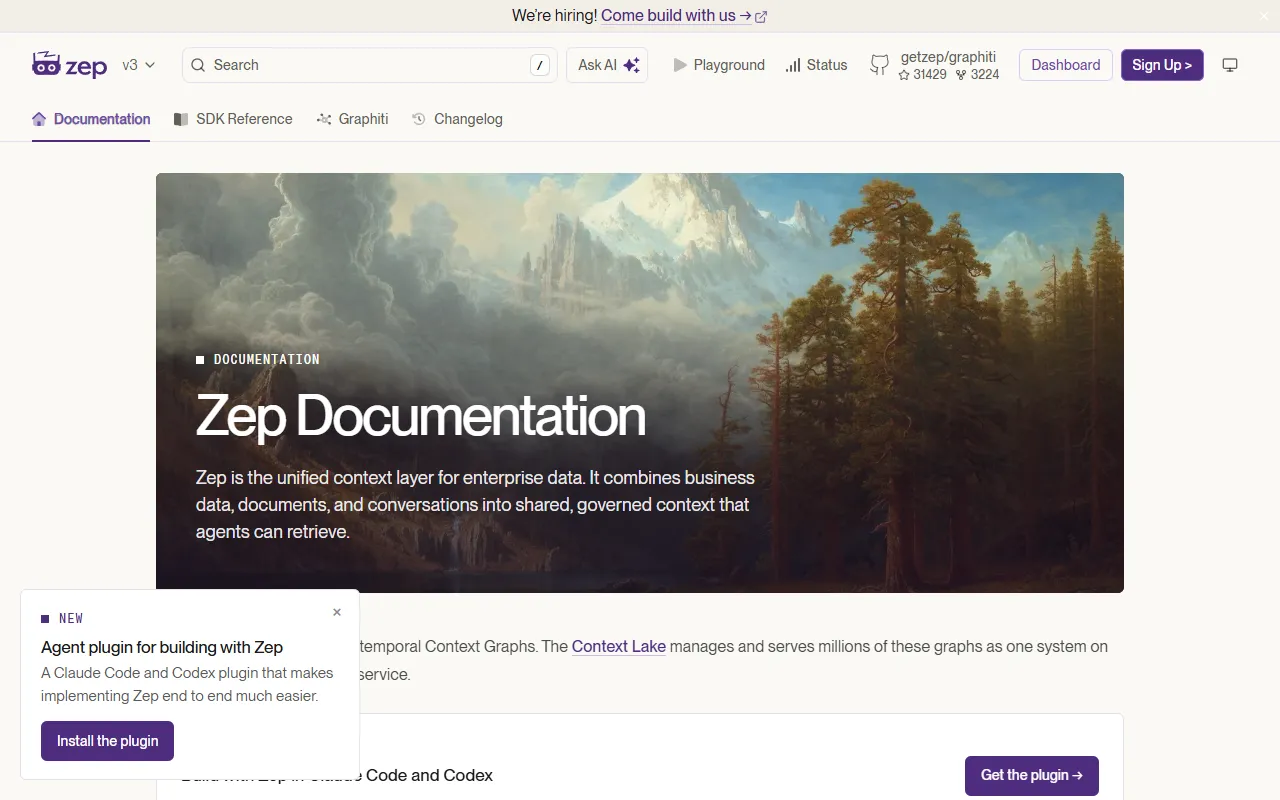Click the star count 31429
The image size is (1280, 800).
[x=922, y=74]
